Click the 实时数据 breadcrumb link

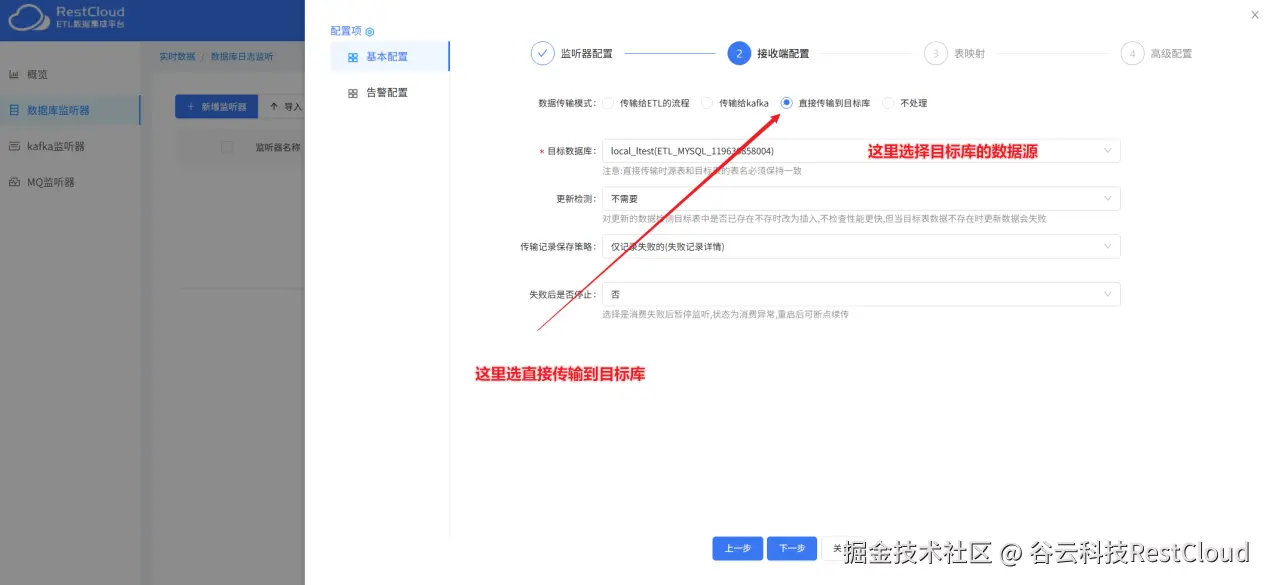click(177, 57)
